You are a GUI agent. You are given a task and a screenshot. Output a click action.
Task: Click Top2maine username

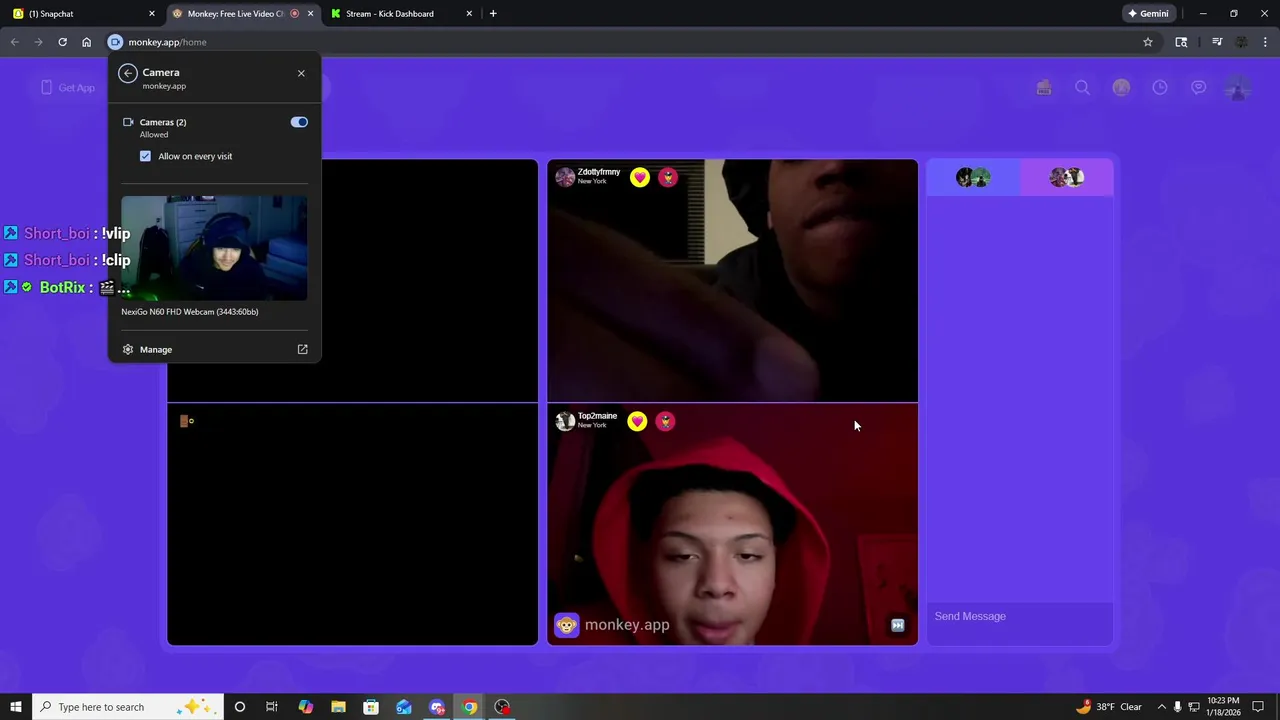pos(597,416)
